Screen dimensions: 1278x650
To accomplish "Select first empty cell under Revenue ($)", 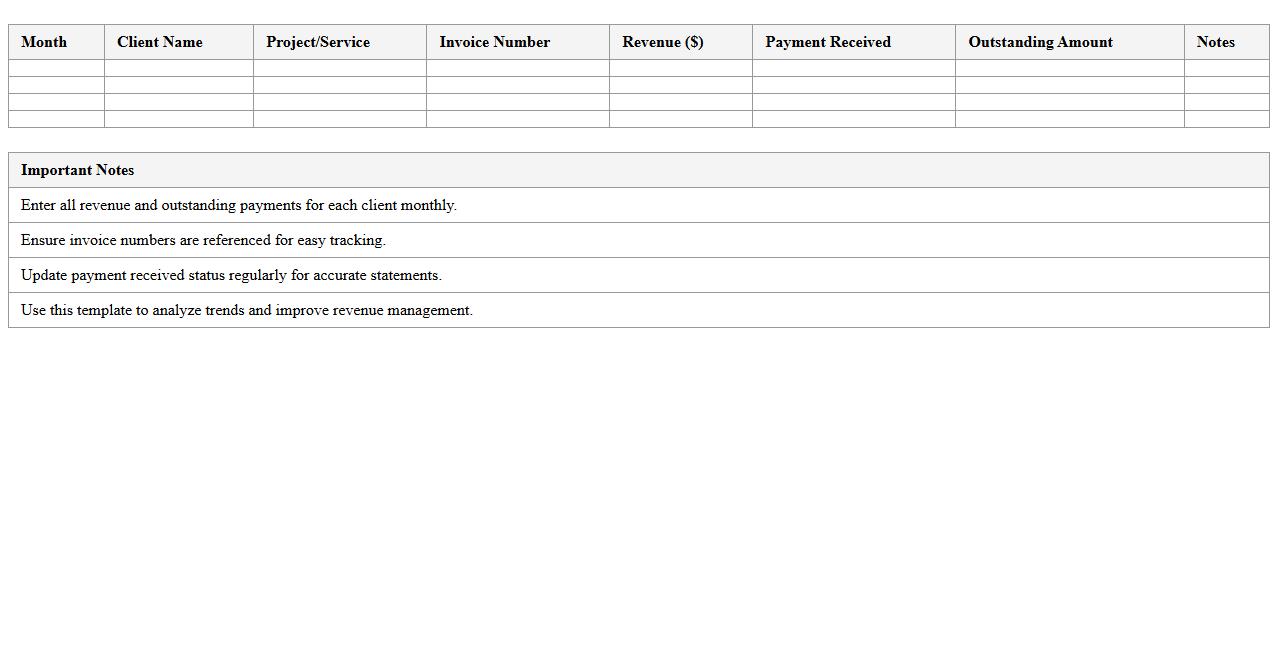I will click(681, 68).
